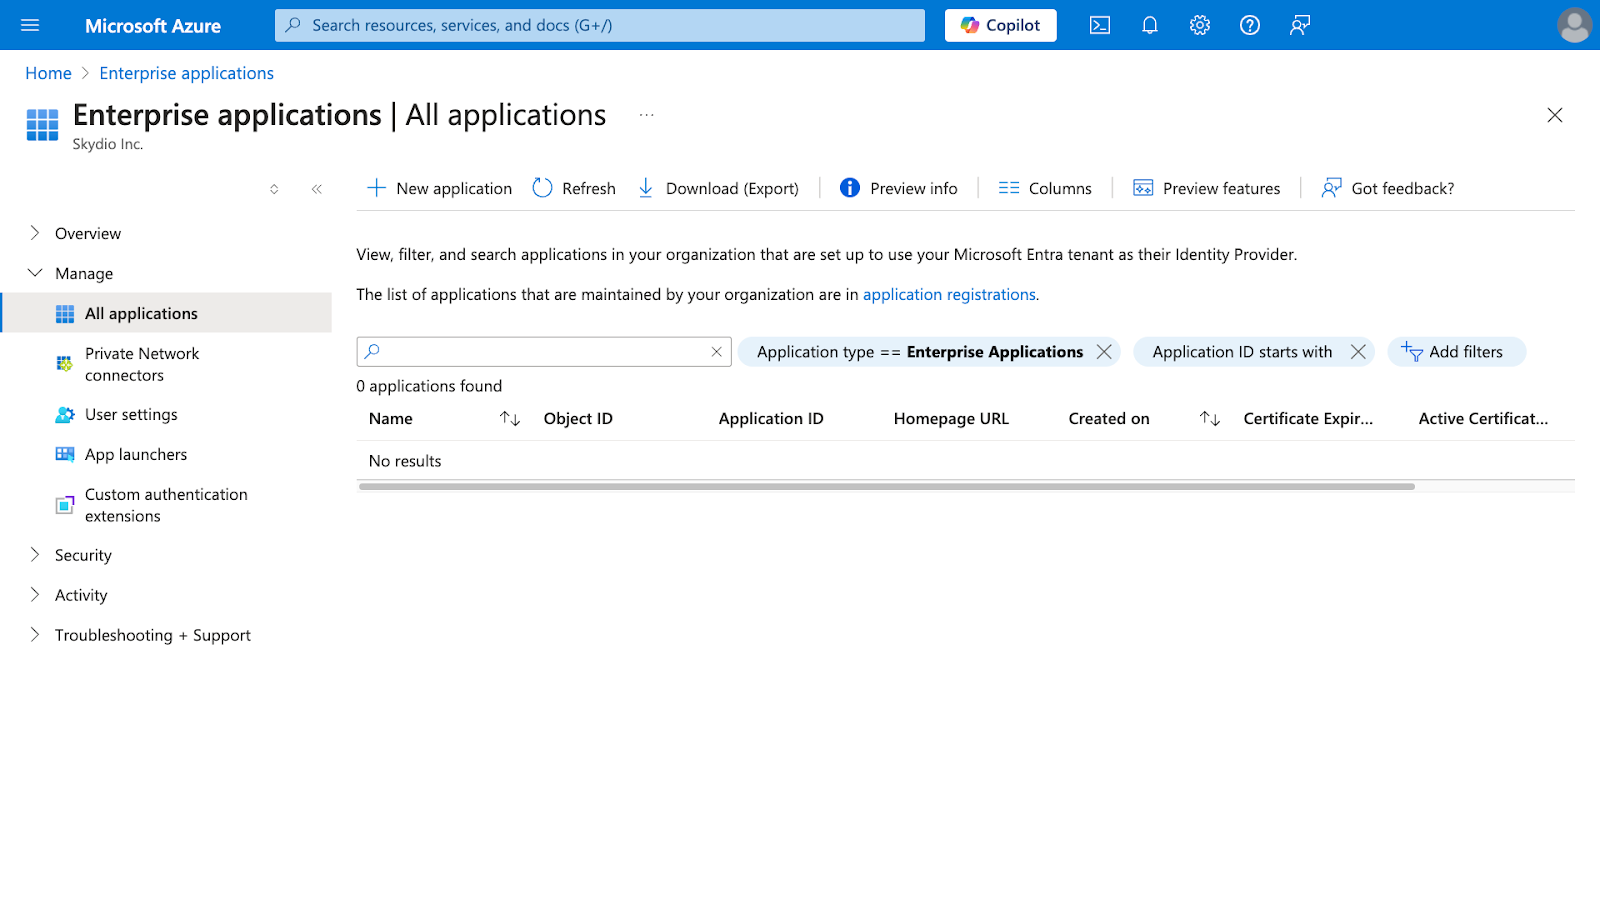Image resolution: width=1600 pixels, height=900 pixels.
Task: Edit the Application type filter pill
Action: (x=919, y=352)
